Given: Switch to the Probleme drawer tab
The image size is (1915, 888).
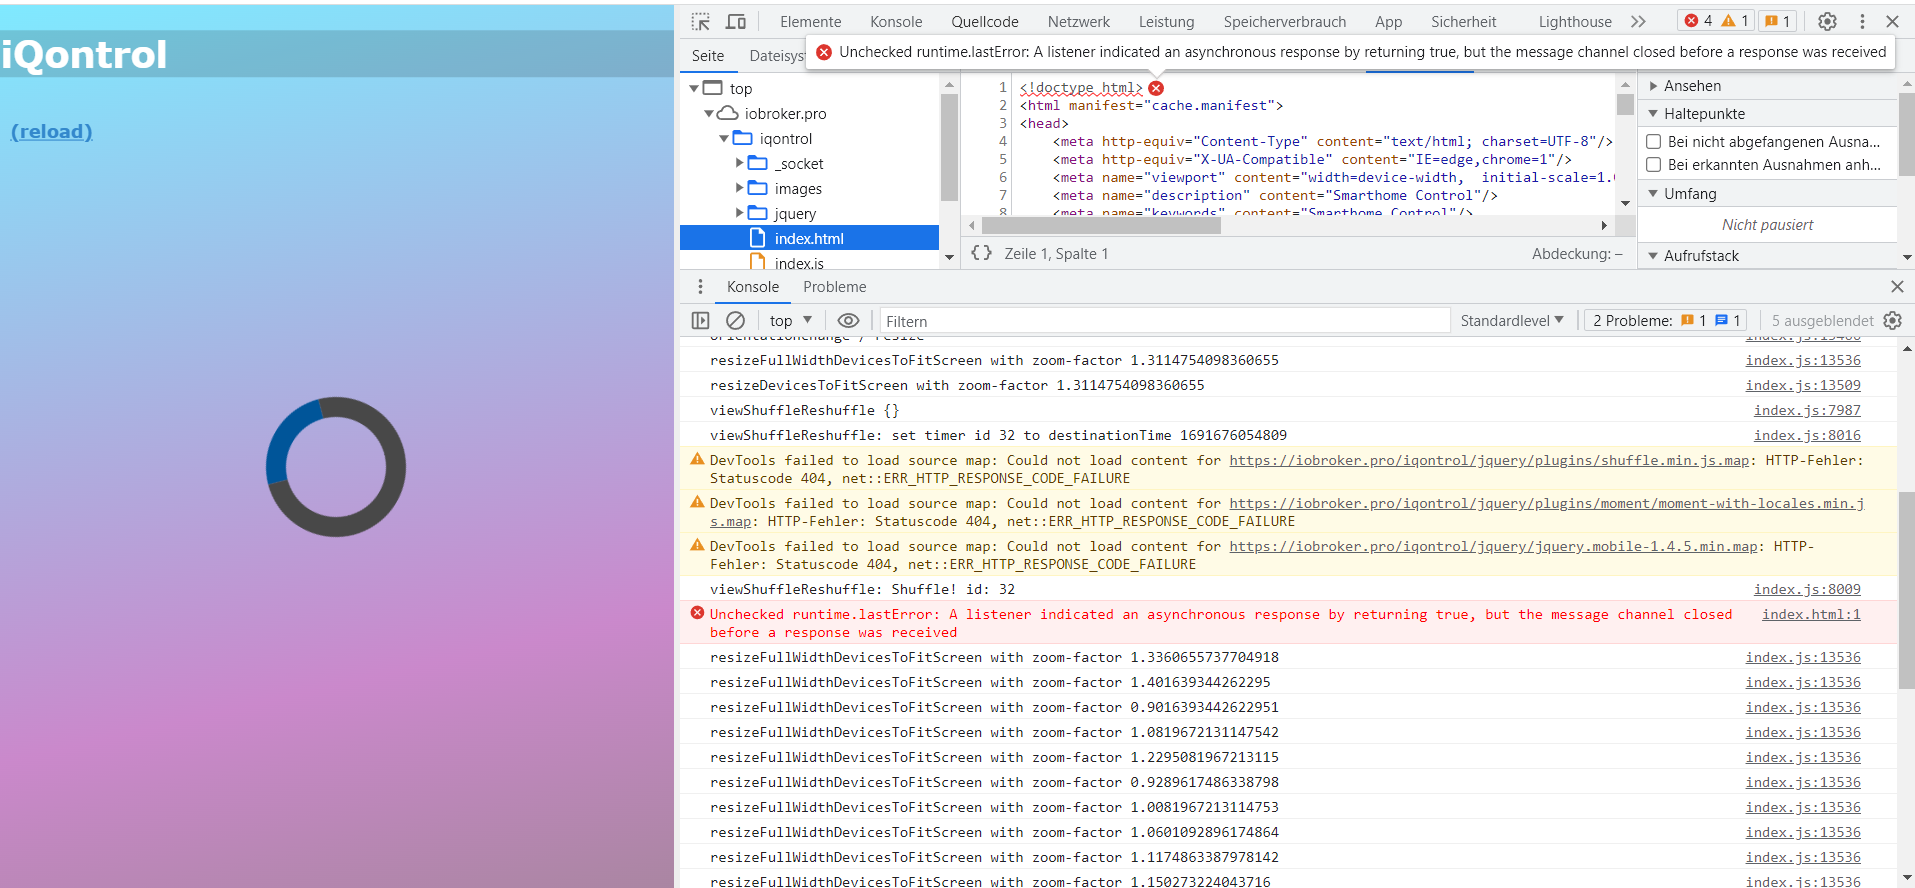Looking at the screenshot, I should click(x=835, y=287).
